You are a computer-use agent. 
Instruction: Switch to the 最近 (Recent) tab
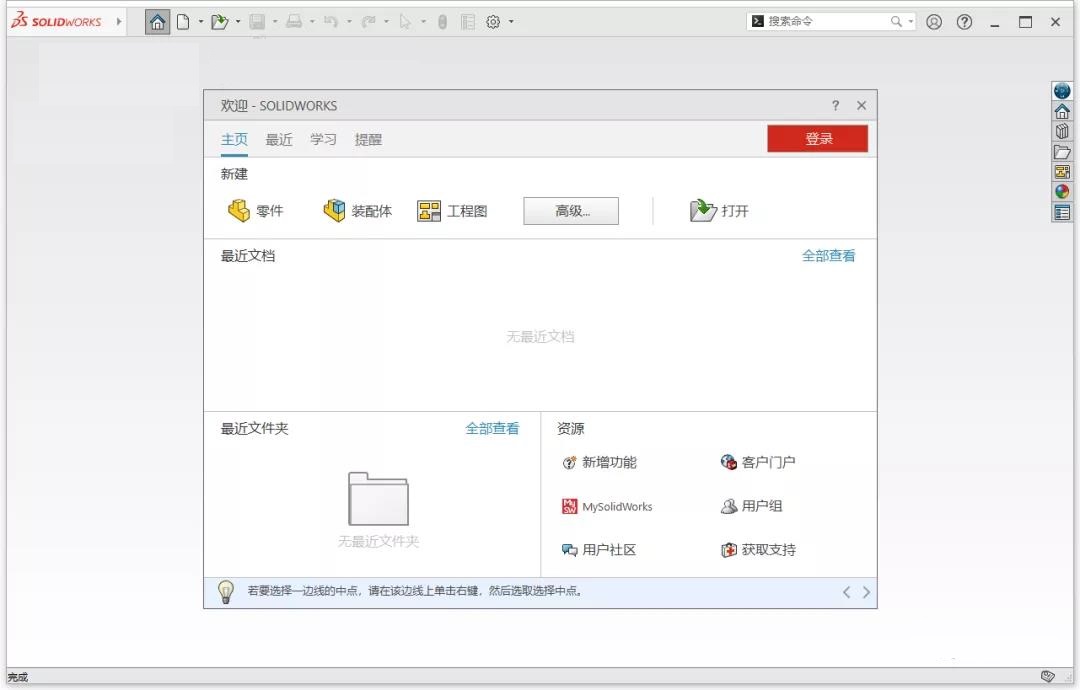[278, 140]
